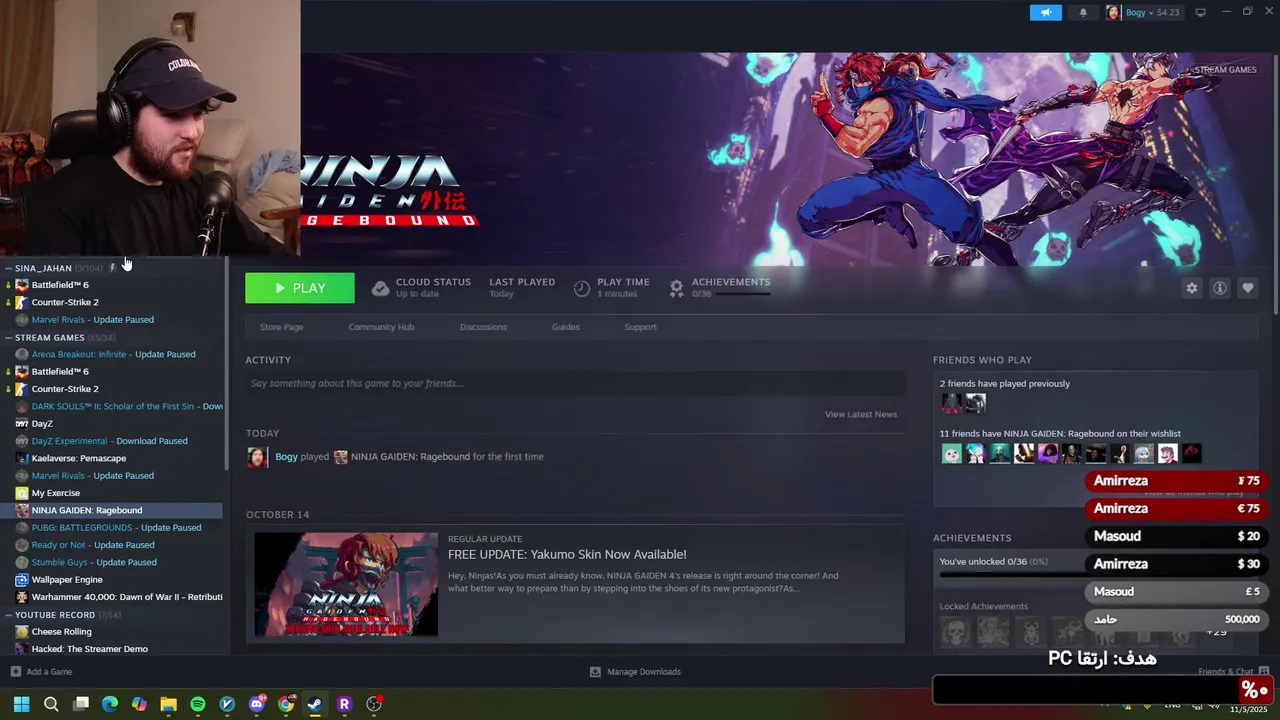The height and width of the screenshot is (720, 1280).
Task: Open the notifications bell icon
Action: (1083, 12)
